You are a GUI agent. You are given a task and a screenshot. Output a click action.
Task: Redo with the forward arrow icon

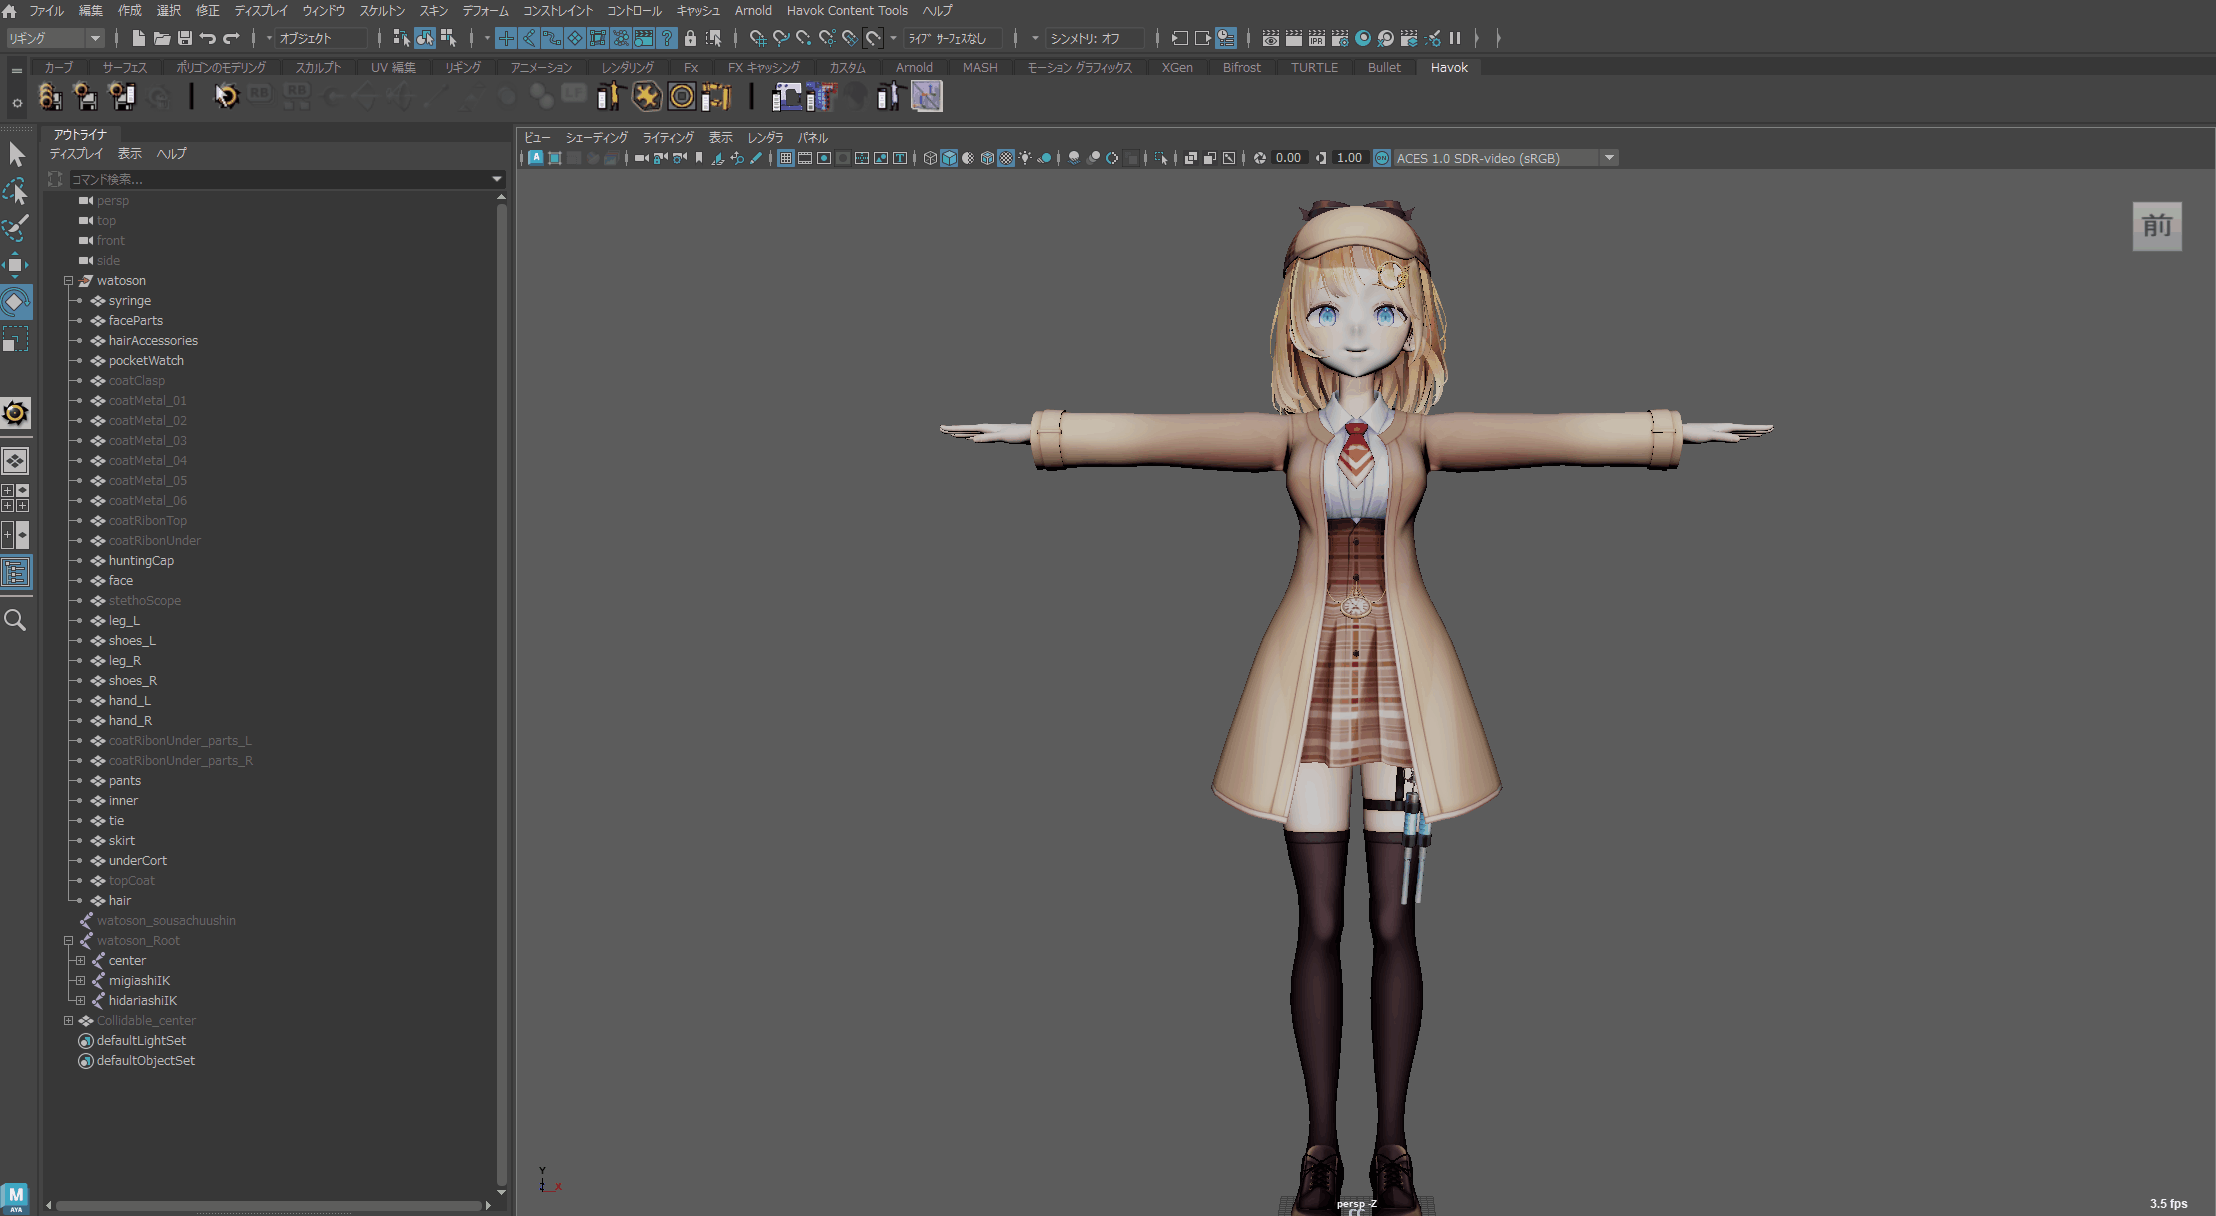pyautogui.click(x=231, y=38)
